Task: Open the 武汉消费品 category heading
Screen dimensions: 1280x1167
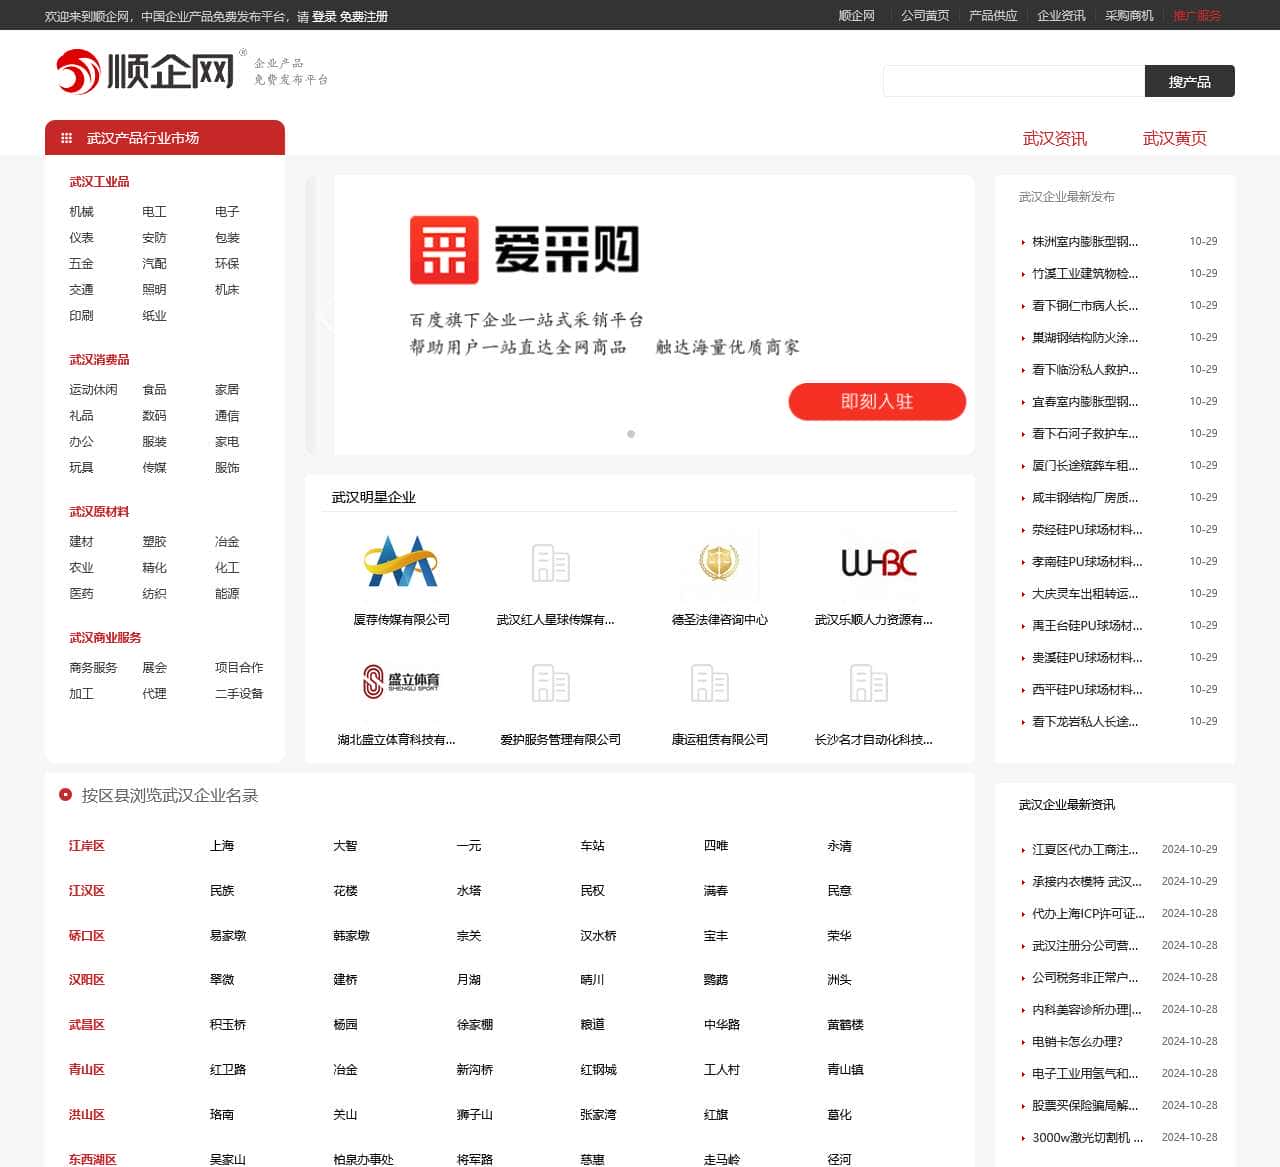Action: point(99,360)
